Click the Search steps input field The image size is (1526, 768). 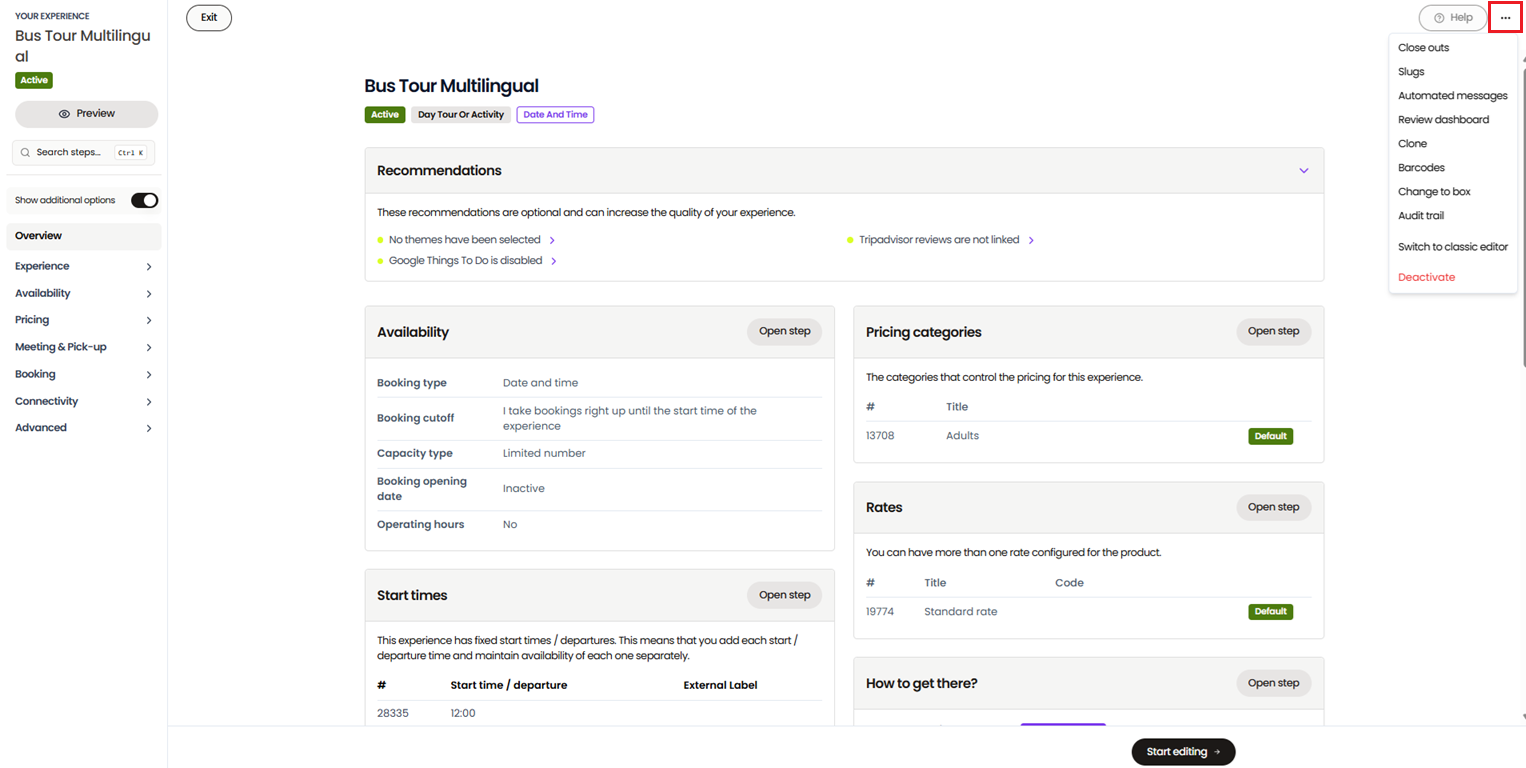(84, 153)
